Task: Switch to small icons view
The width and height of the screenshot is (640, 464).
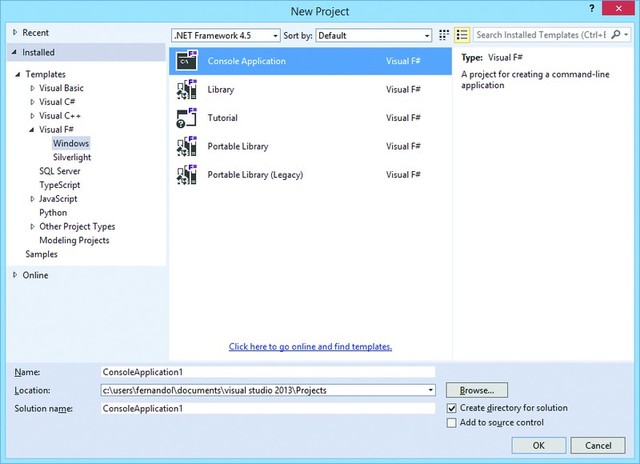Action: [x=444, y=35]
